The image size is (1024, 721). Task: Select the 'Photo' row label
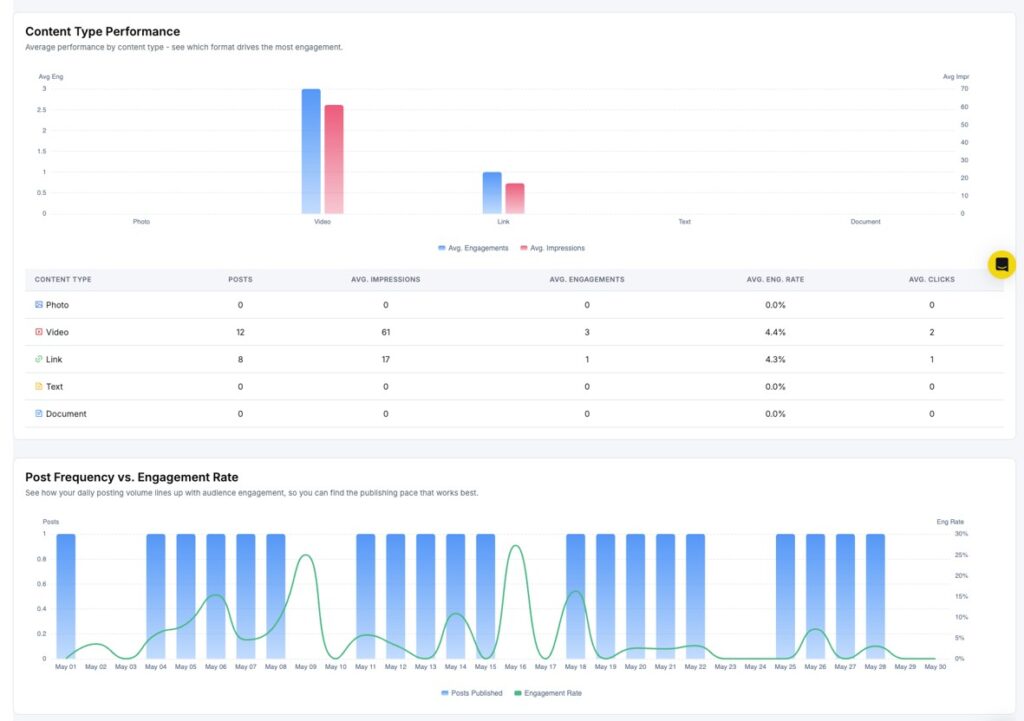[57, 305]
